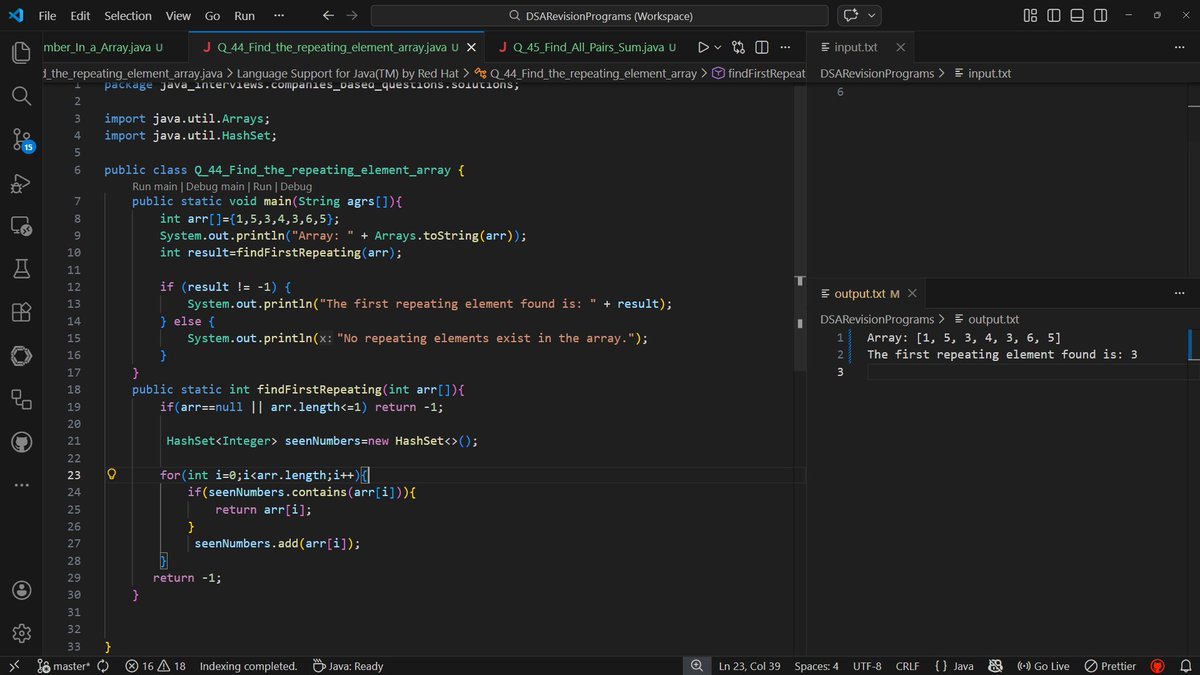The height and width of the screenshot is (675, 1200).
Task: Click the master branch in status bar
Action: click(x=63, y=666)
